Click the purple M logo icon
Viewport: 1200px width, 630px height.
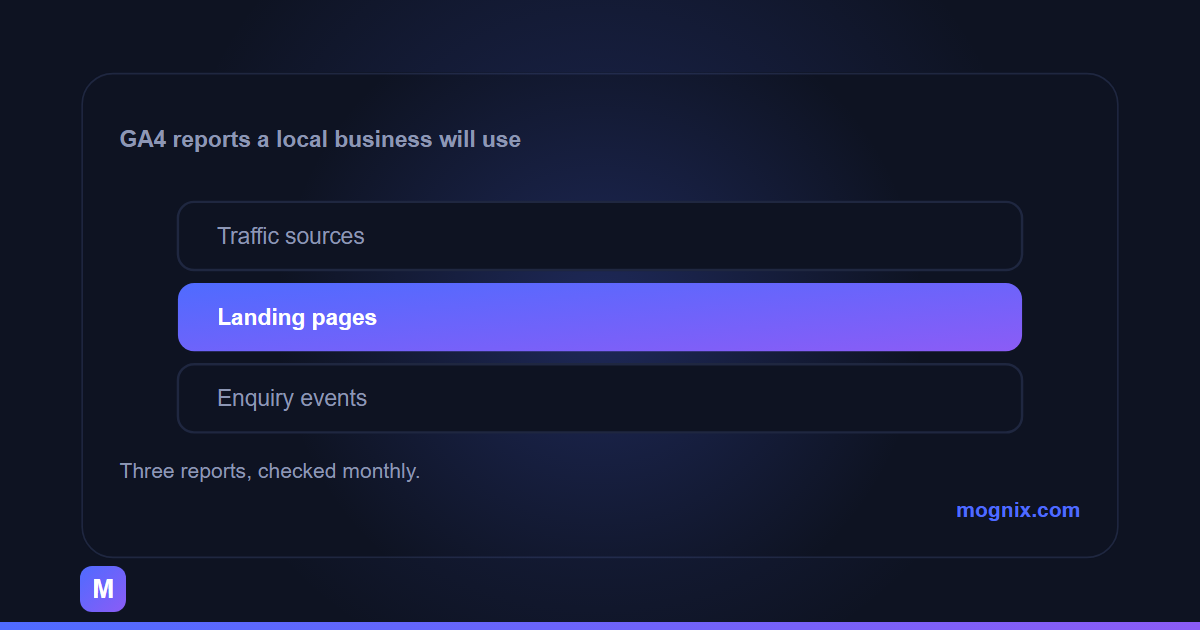(103, 589)
